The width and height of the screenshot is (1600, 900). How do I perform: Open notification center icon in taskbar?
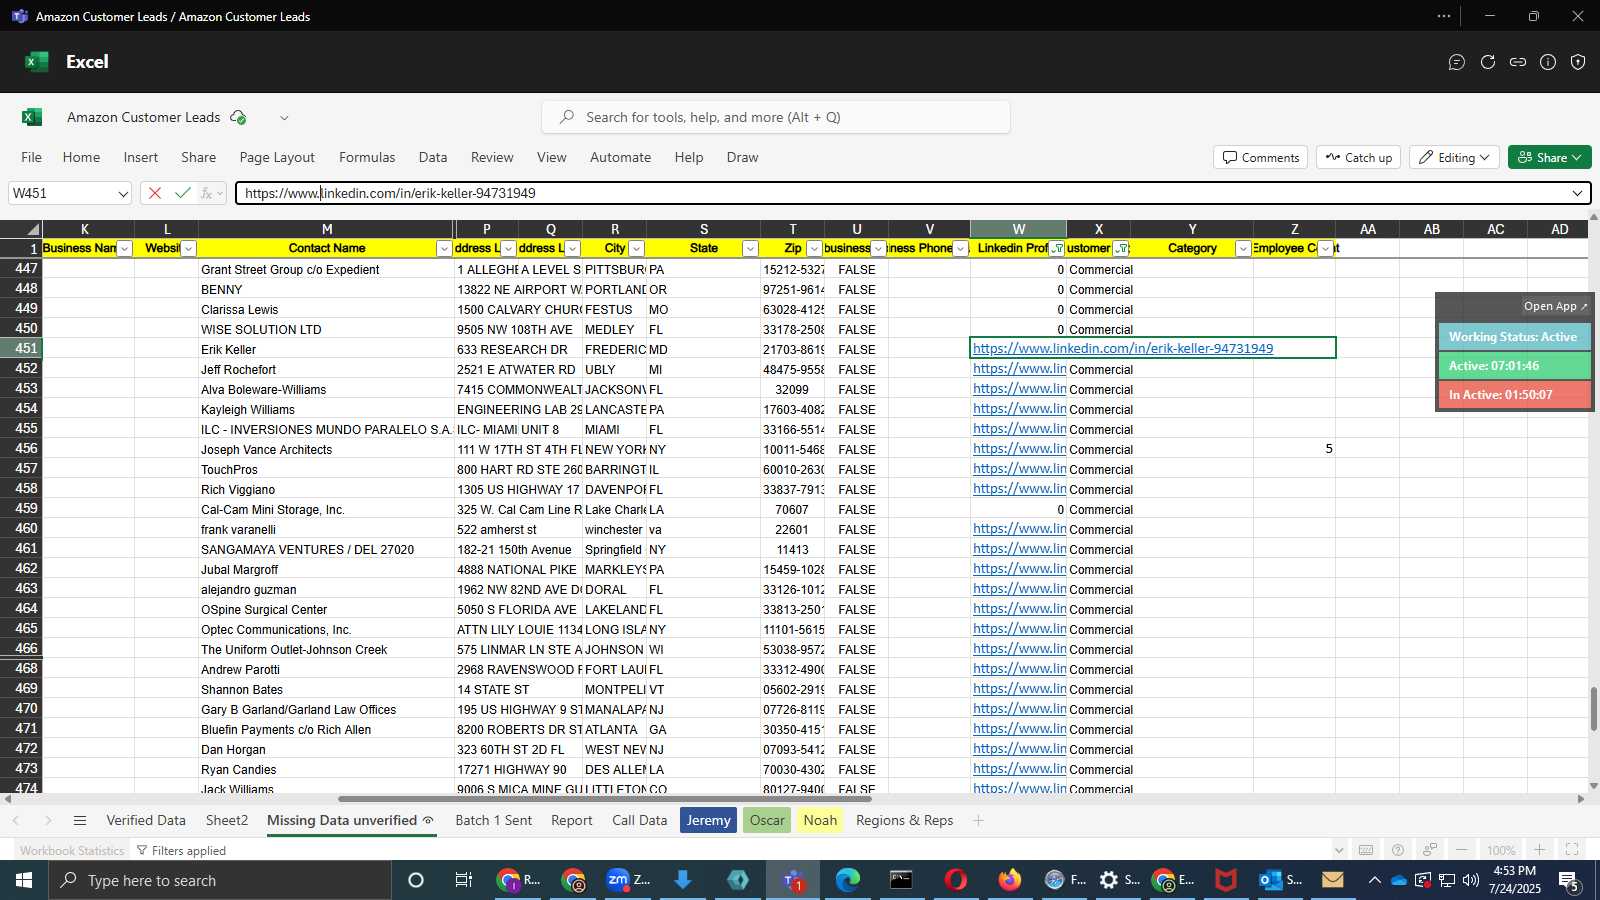pyautogui.click(x=1569, y=880)
